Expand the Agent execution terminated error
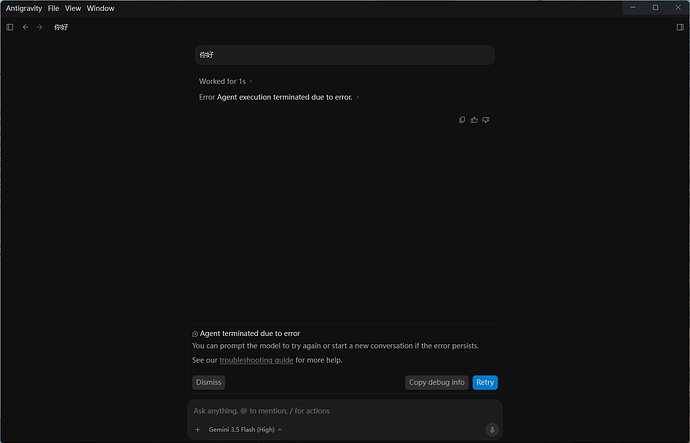The width and height of the screenshot is (690, 443). [279, 97]
